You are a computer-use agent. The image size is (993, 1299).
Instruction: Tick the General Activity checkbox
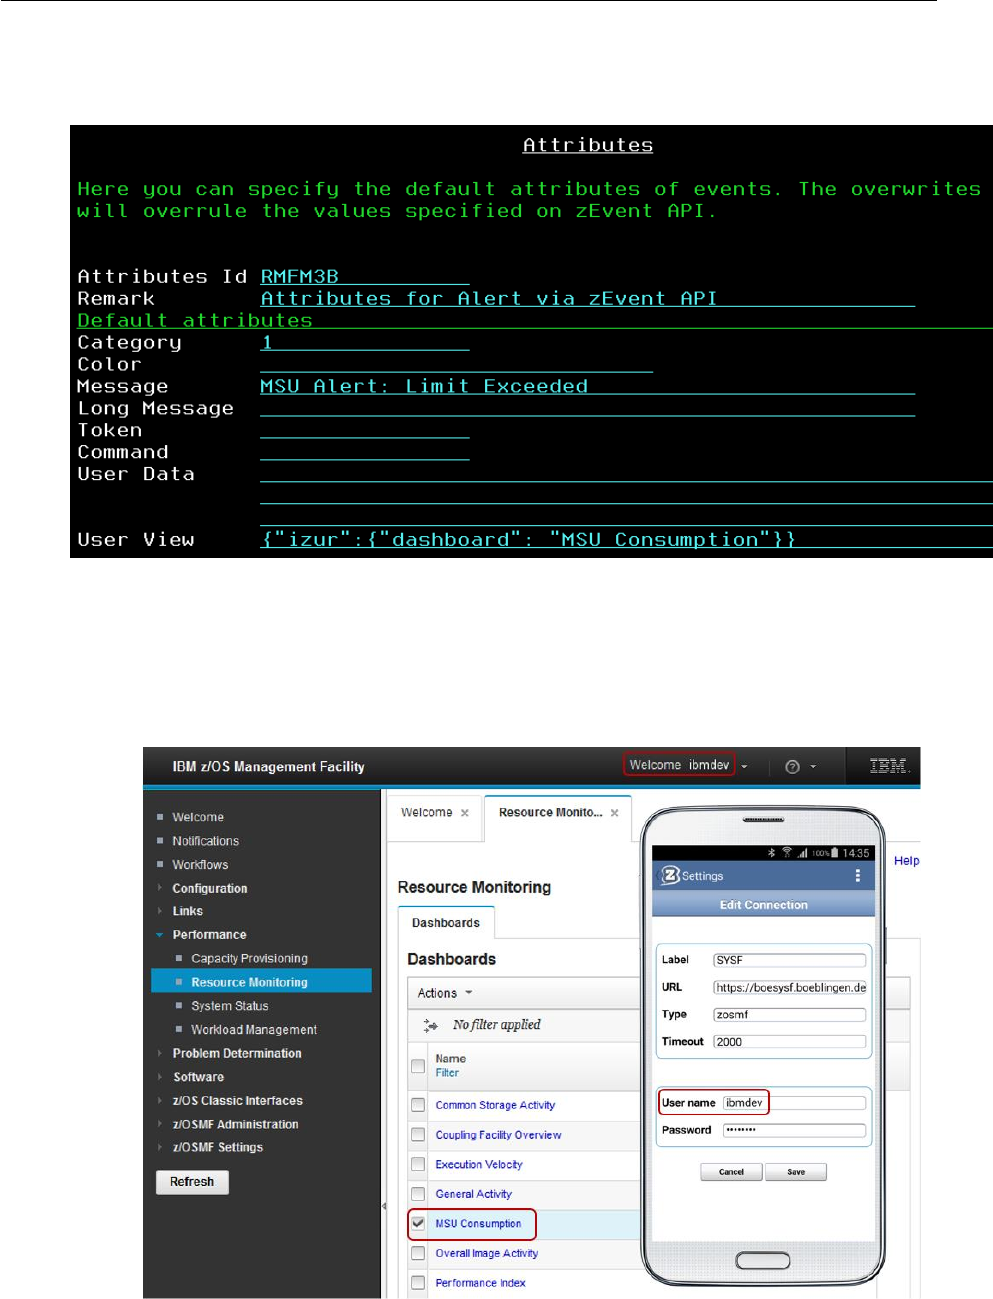(x=418, y=1194)
